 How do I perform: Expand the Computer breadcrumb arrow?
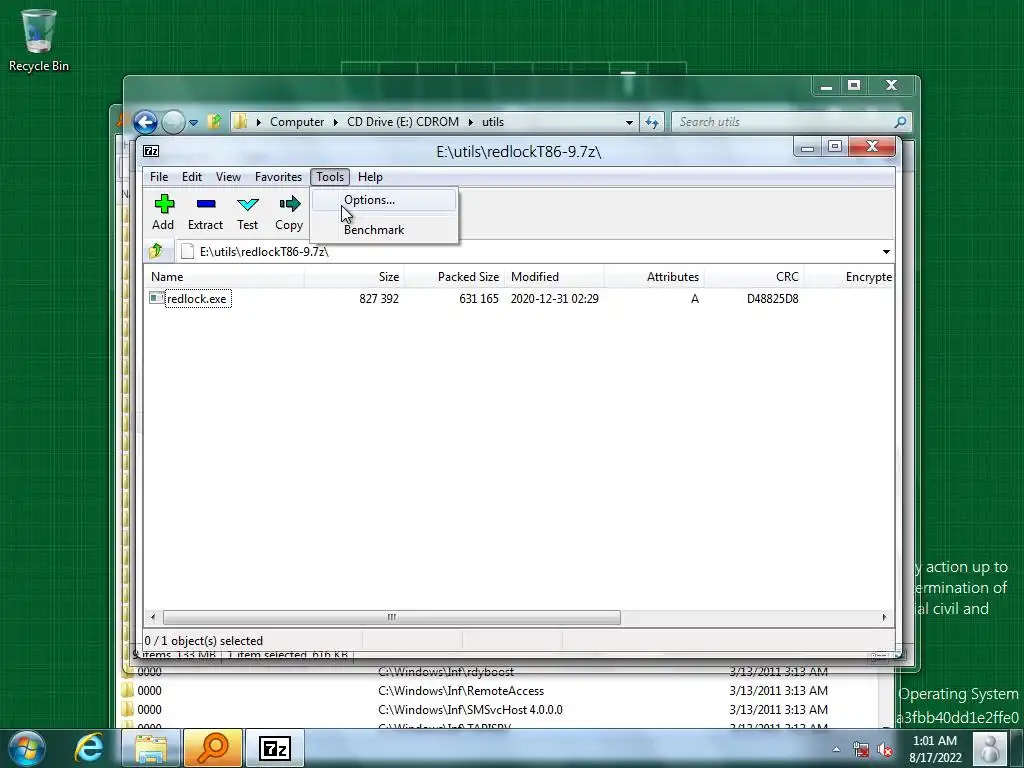coord(336,122)
